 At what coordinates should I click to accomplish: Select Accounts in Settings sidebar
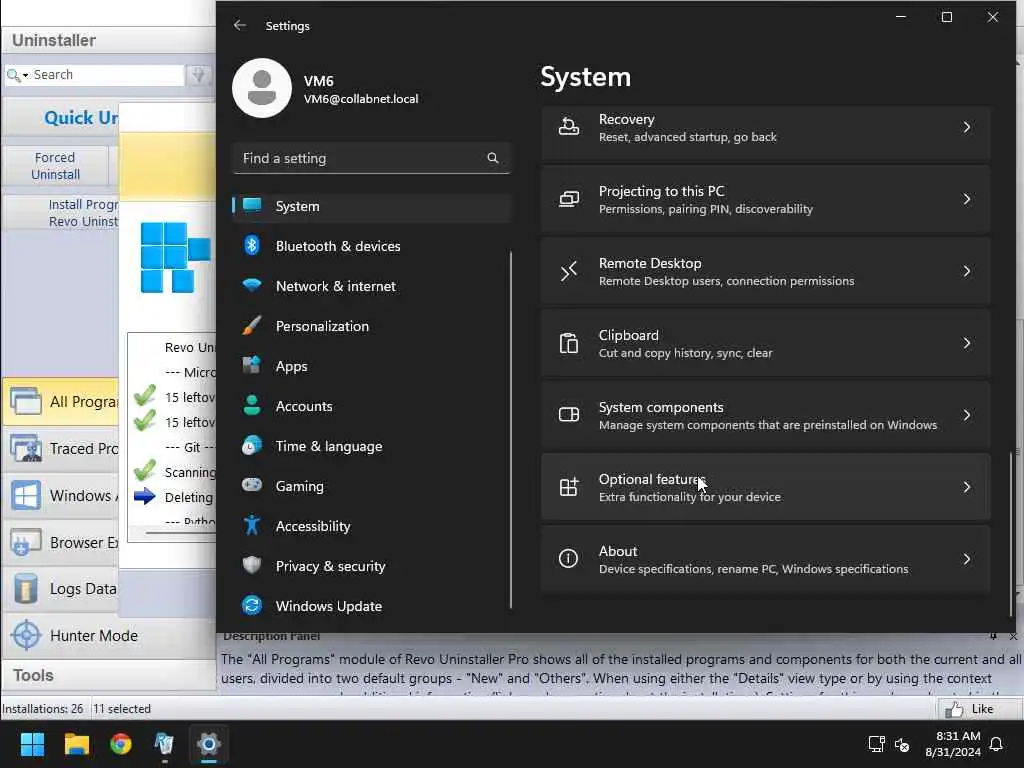click(371, 406)
